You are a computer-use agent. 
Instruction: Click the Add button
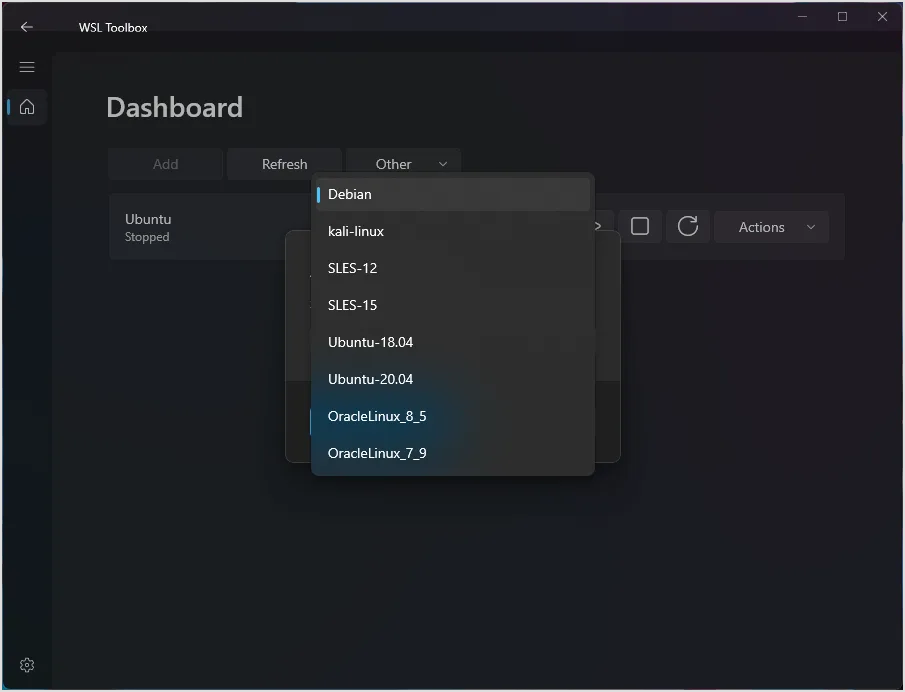click(165, 164)
